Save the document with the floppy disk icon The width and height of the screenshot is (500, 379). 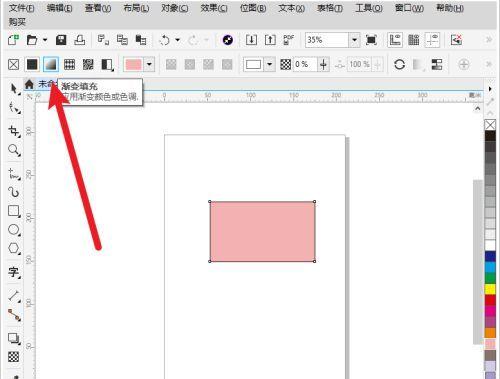61,40
